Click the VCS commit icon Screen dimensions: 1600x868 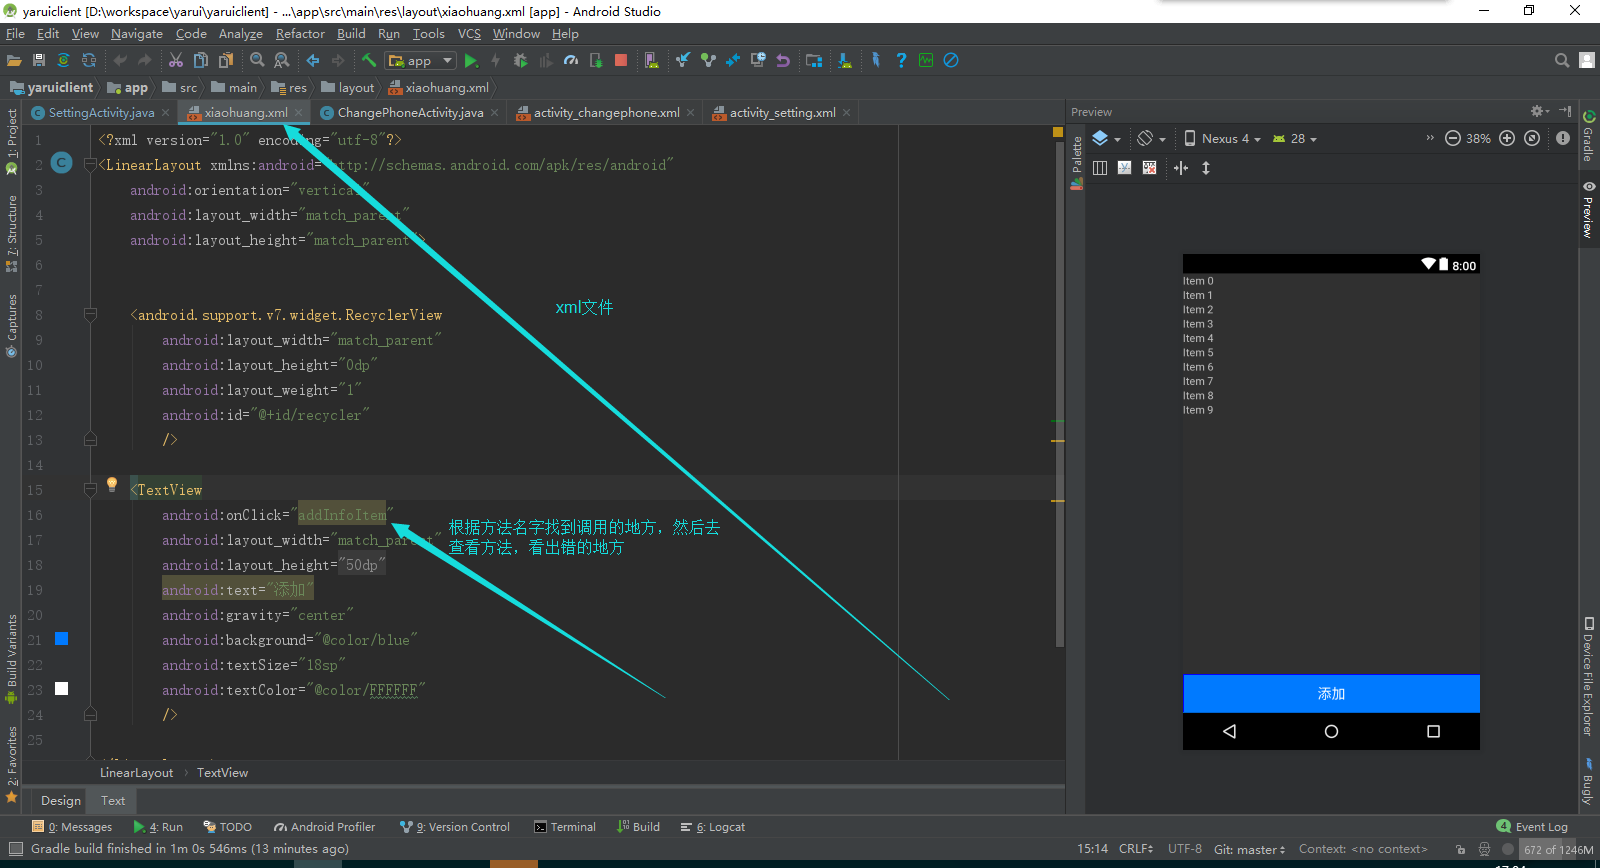pos(708,60)
